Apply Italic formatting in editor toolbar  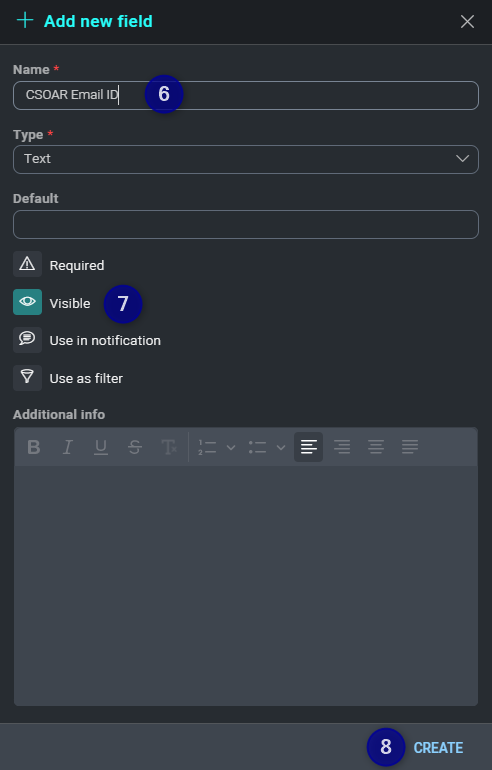(67, 447)
